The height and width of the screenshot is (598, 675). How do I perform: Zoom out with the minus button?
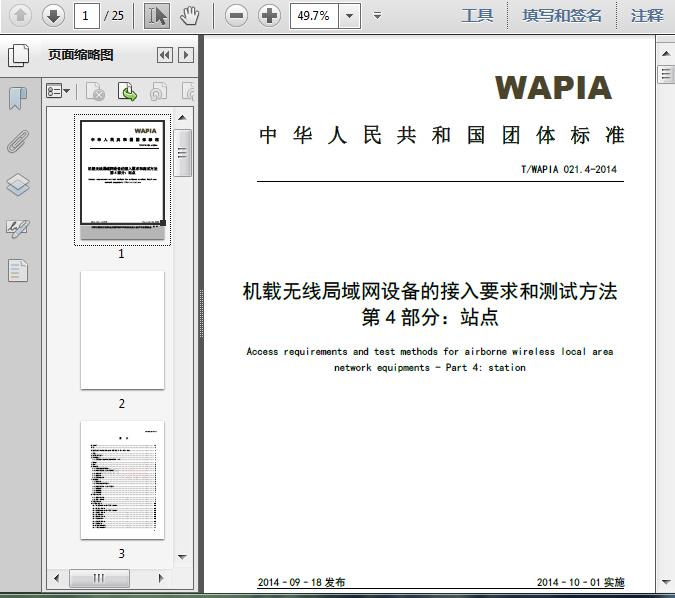click(x=236, y=15)
